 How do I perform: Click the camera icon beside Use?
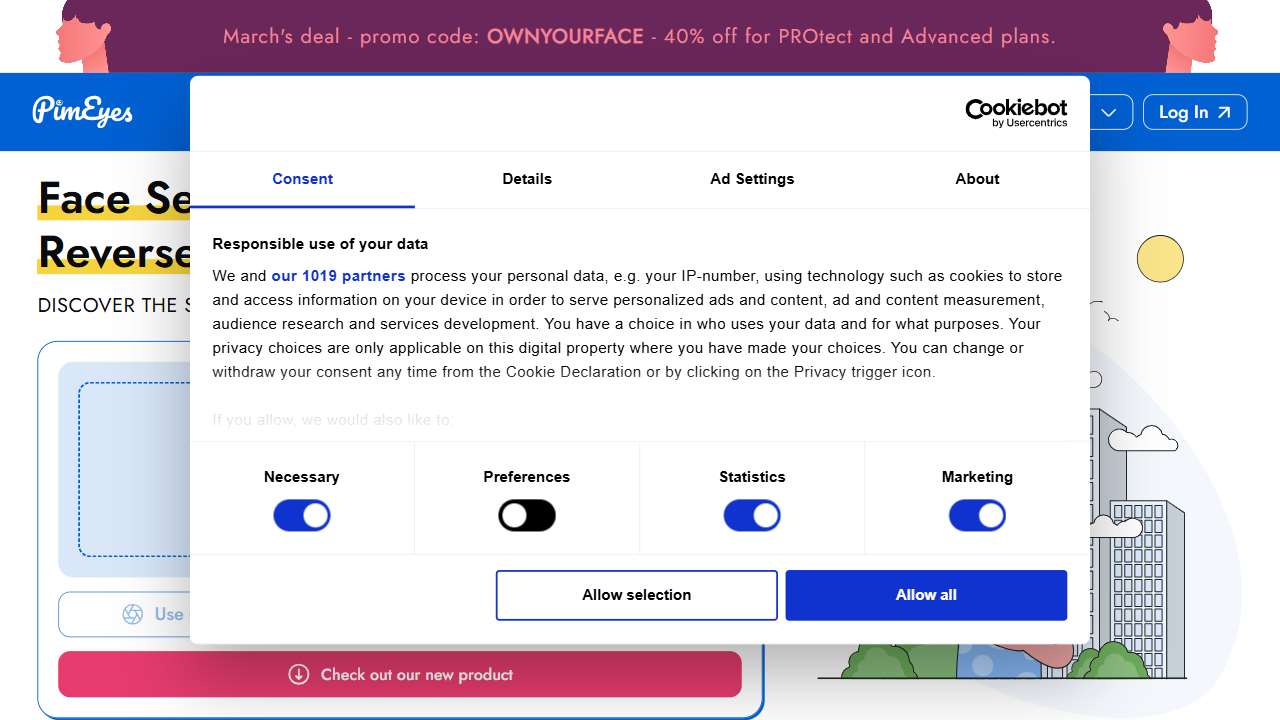coord(133,614)
